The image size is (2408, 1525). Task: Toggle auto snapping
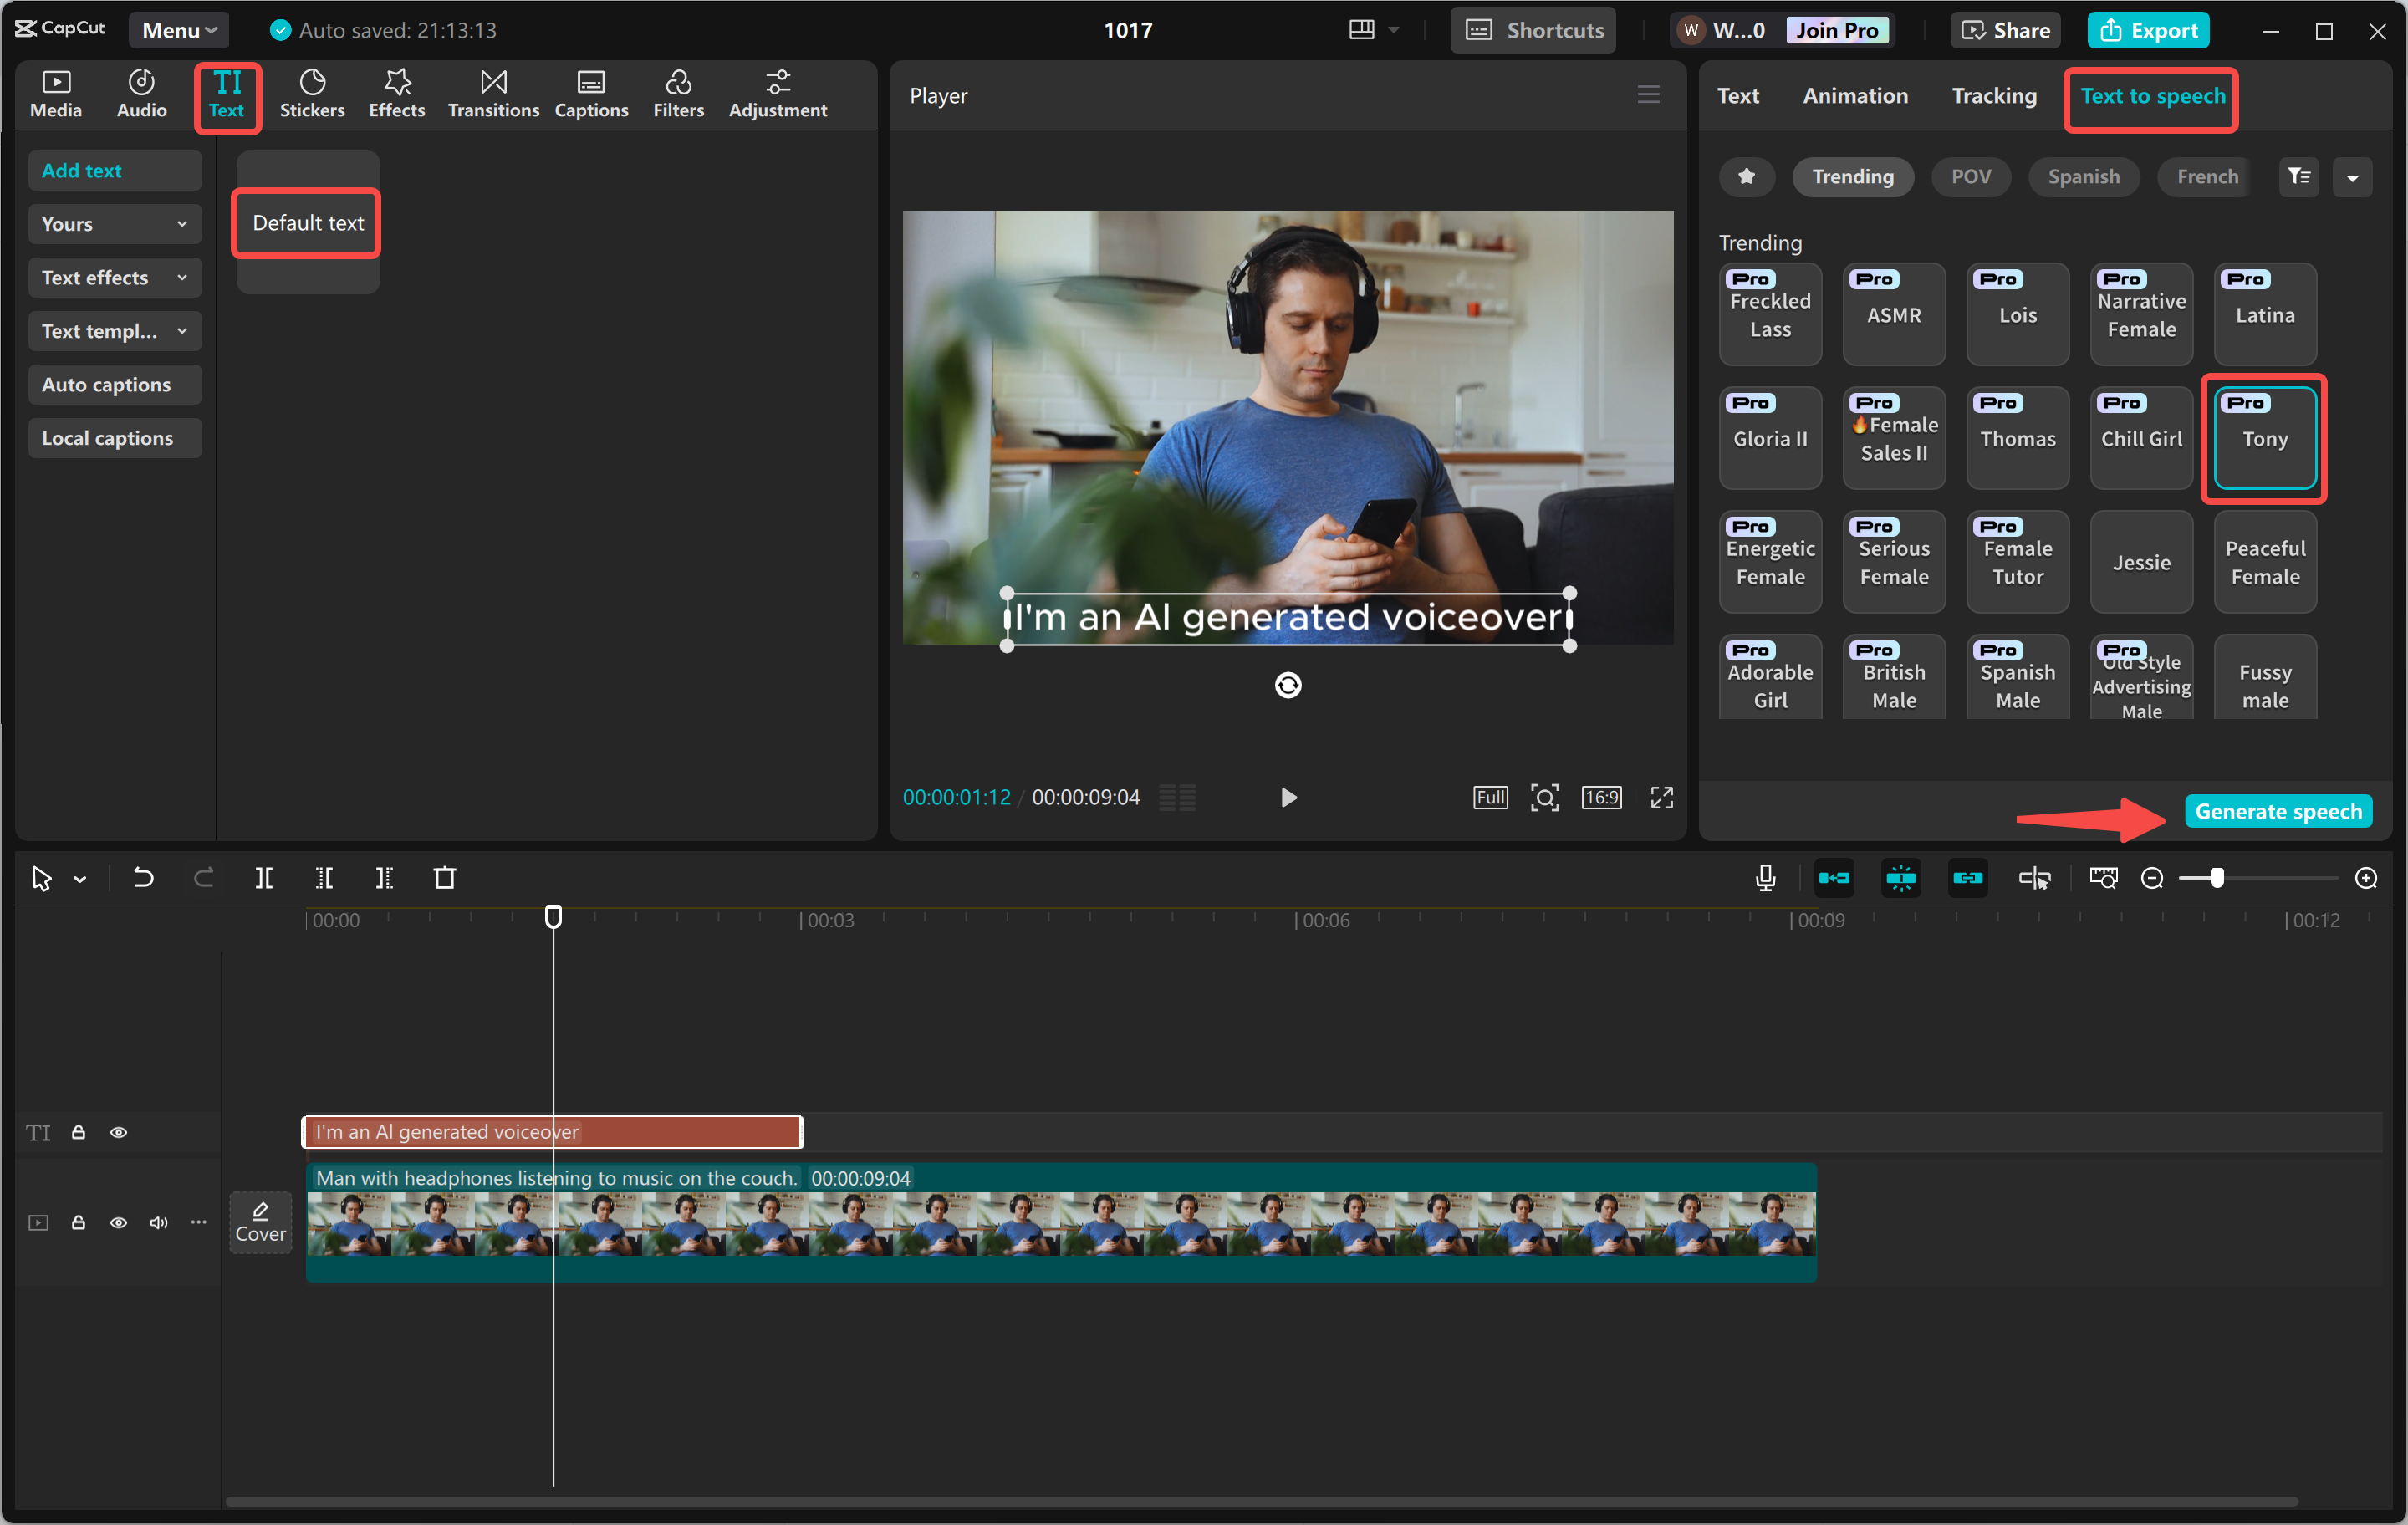[x=1900, y=878]
